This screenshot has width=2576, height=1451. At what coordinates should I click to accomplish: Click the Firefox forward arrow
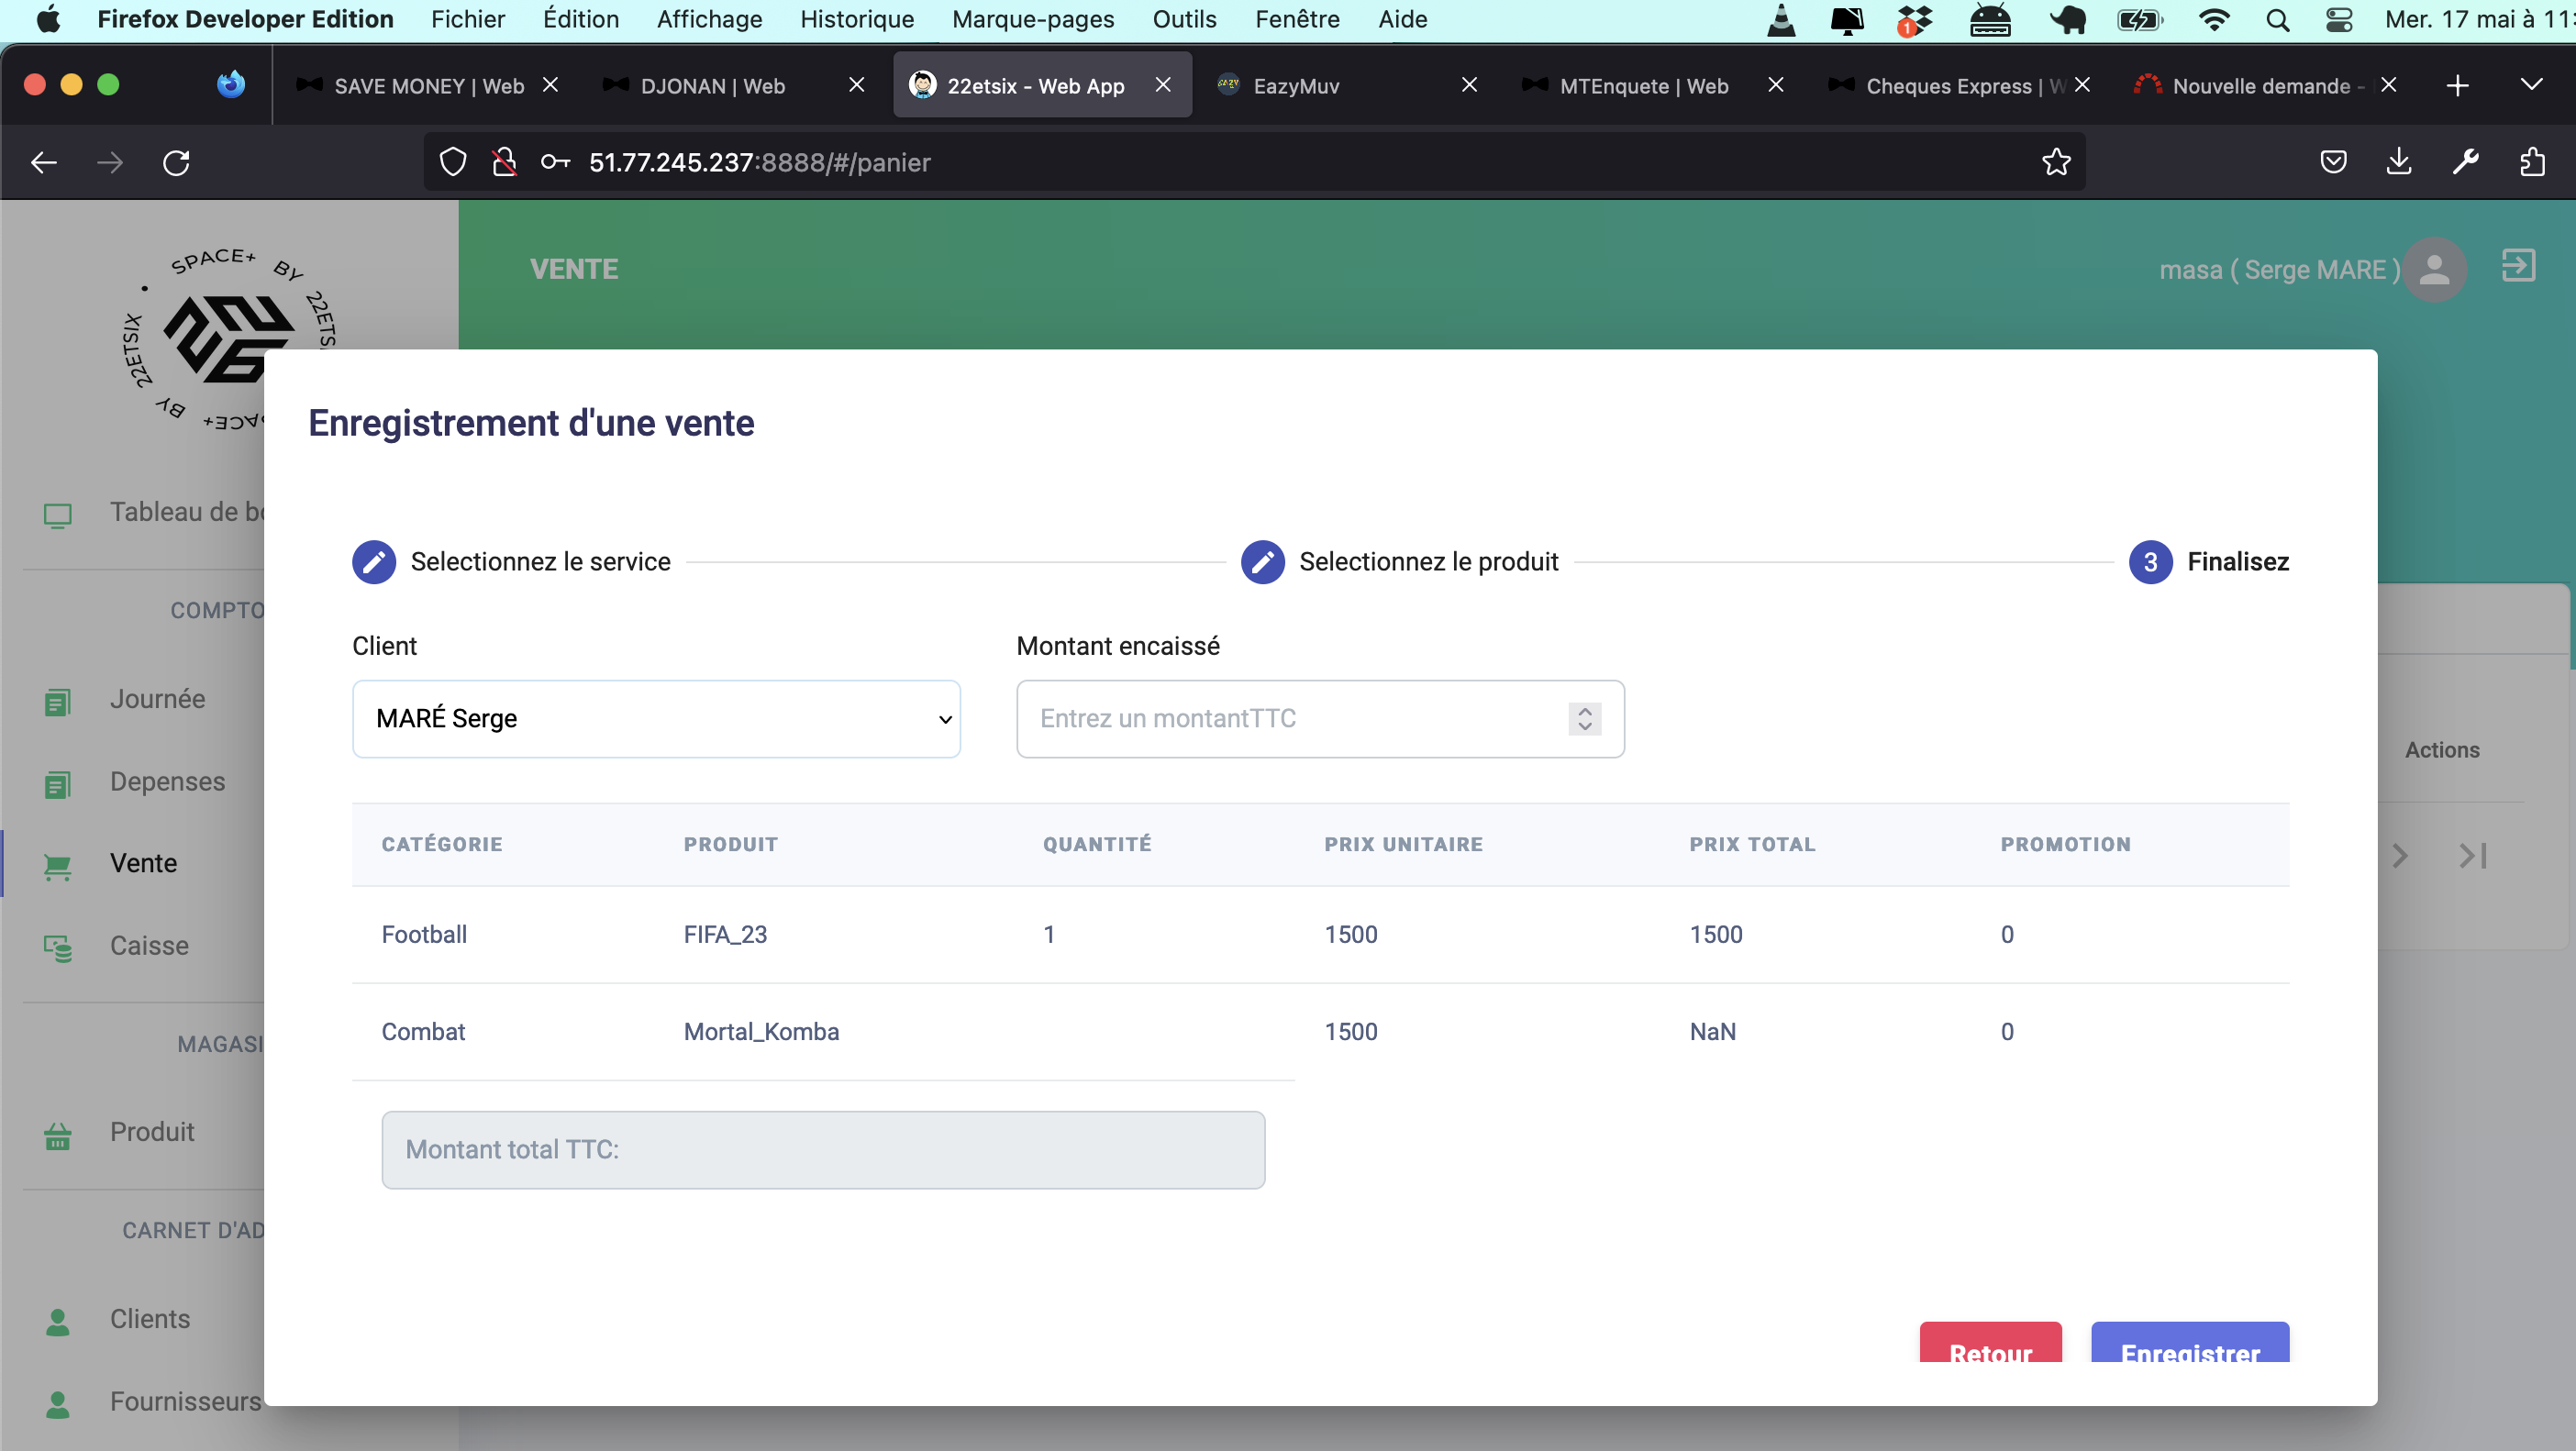110,162
